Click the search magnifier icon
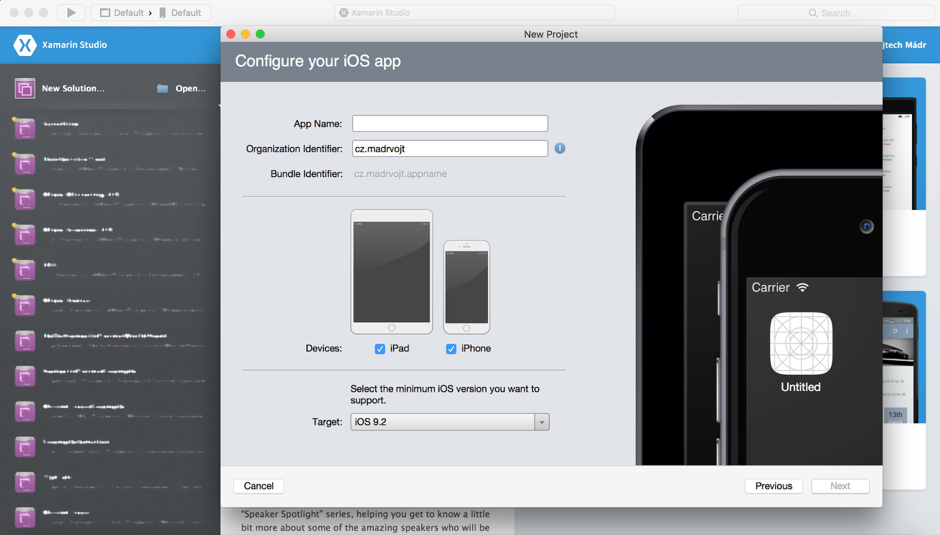 (x=813, y=13)
